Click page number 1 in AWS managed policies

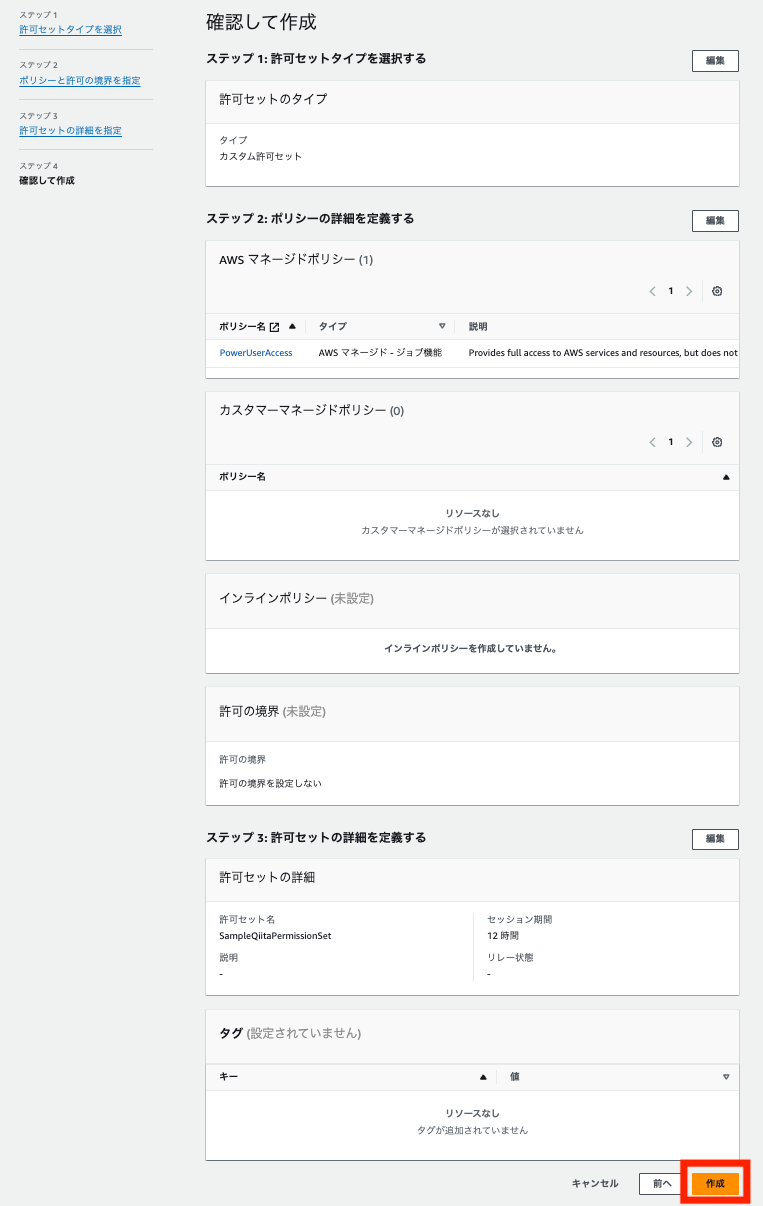[x=671, y=291]
